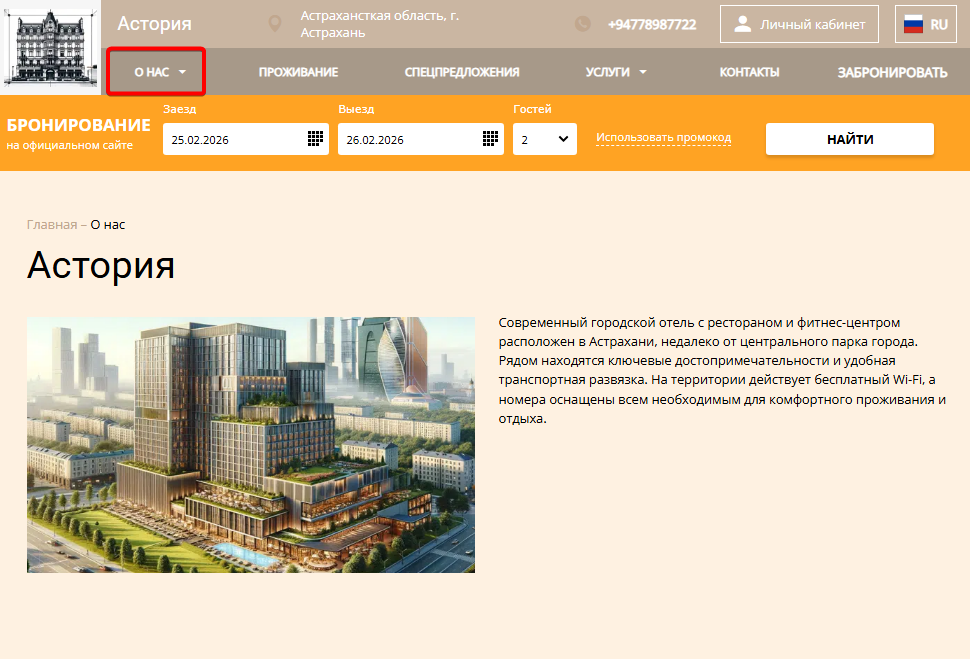Image resolution: width=970 pixels, height=659 pixels.
Task: Click the Астория page heading
Action: click(101, 265)
